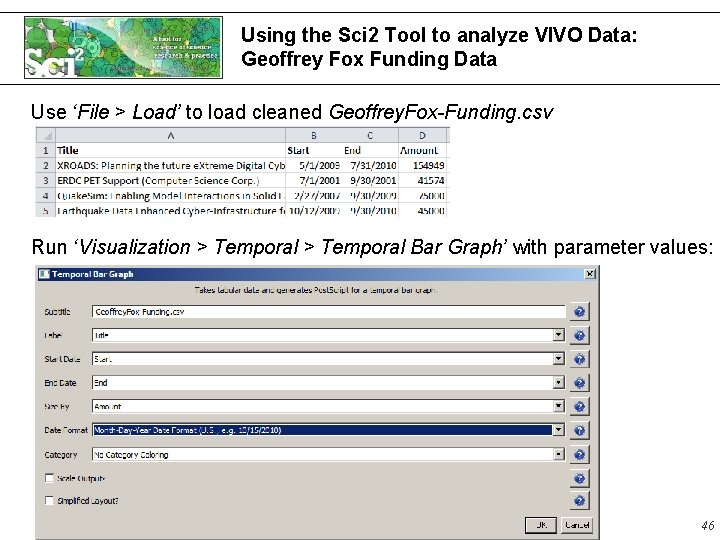Click the Sci2 logo image
720x540 pixels.
click(x=124, y=47)
